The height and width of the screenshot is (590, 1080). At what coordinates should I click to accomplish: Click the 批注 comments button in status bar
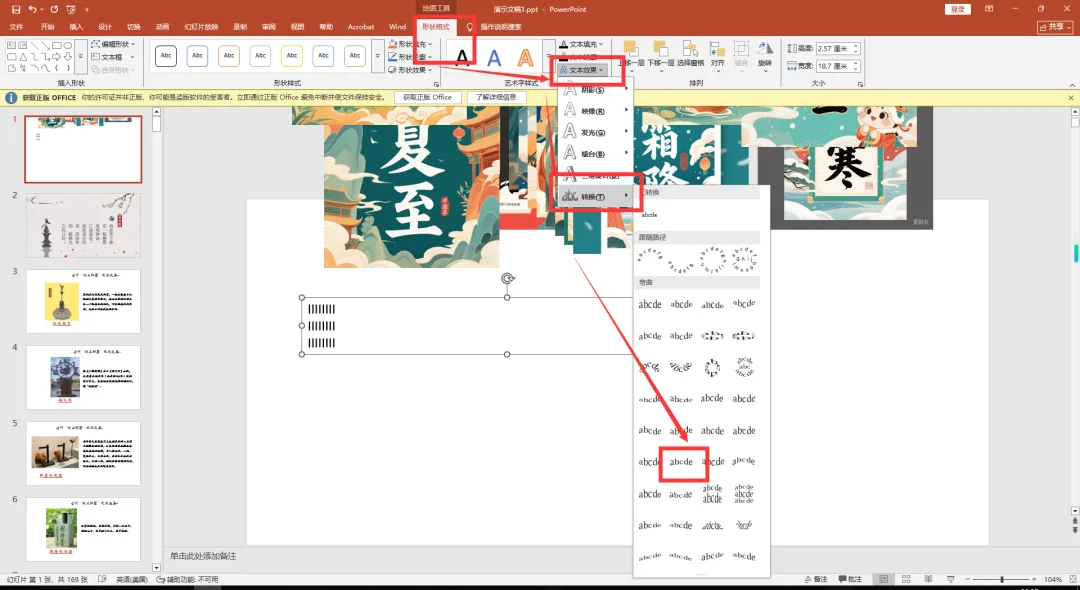click(x=850, y=580)
